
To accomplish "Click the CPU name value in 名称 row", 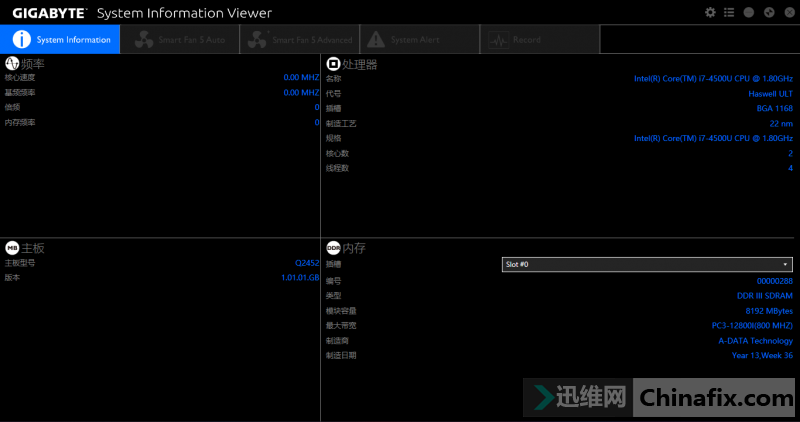I will coord(713,79).
